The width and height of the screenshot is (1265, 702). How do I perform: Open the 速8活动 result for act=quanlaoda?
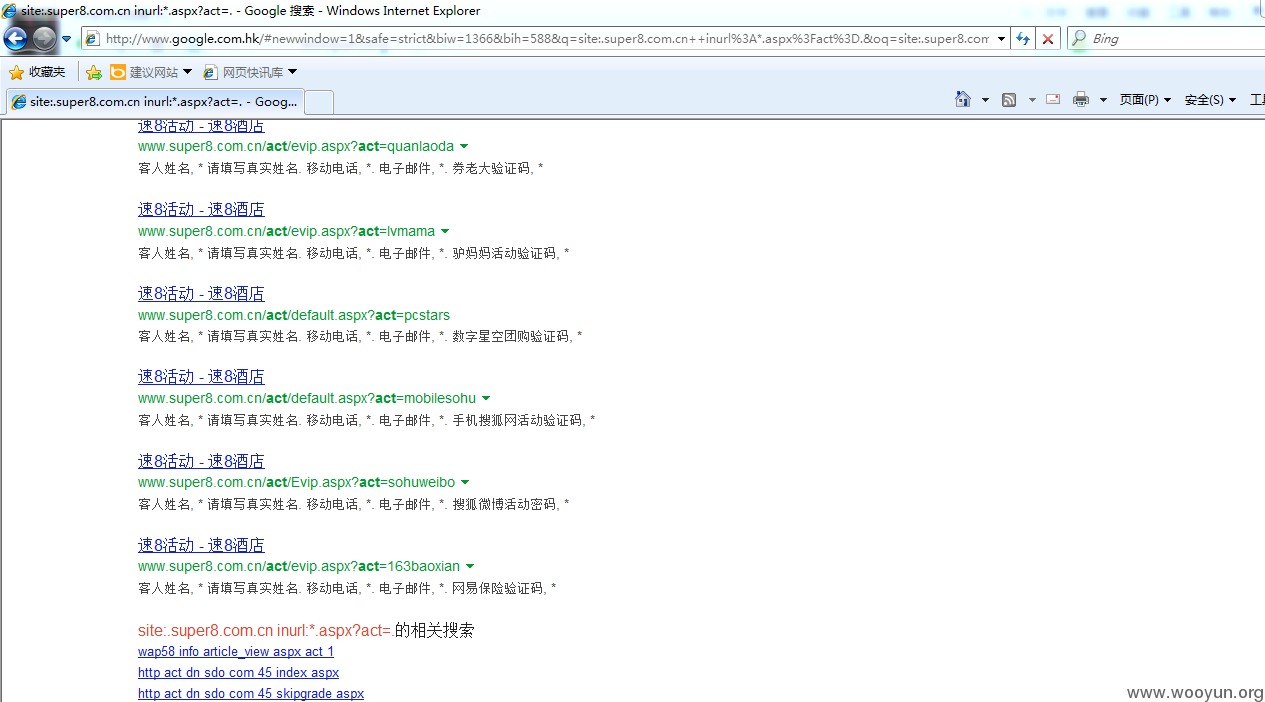[201, 126]
